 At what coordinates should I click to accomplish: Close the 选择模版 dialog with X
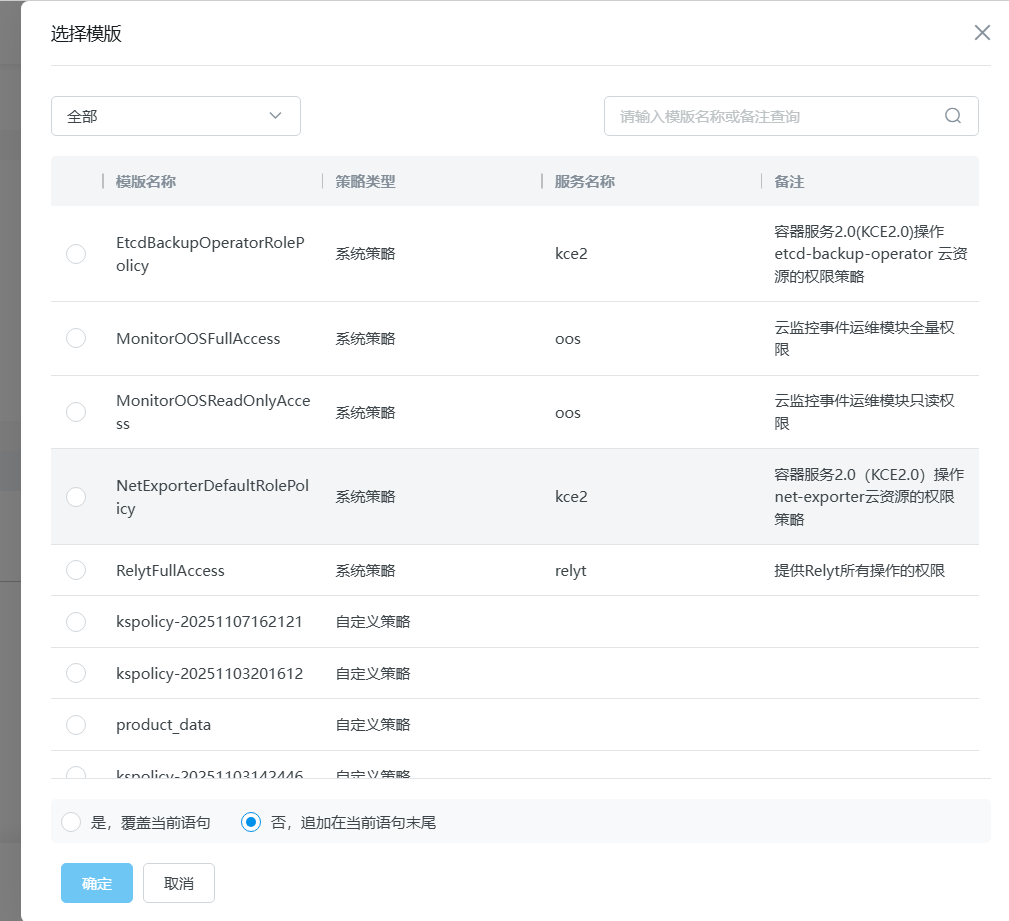coord(982,33)
